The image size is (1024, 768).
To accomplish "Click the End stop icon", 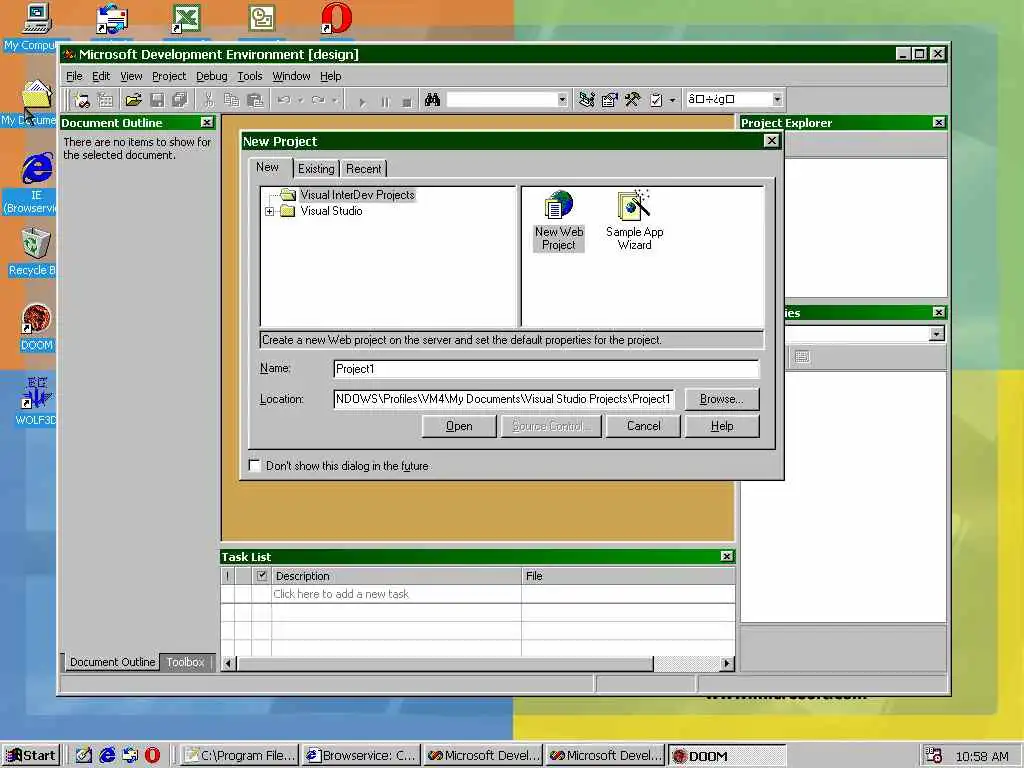I will pyautogui.click(x=407, y=101).
